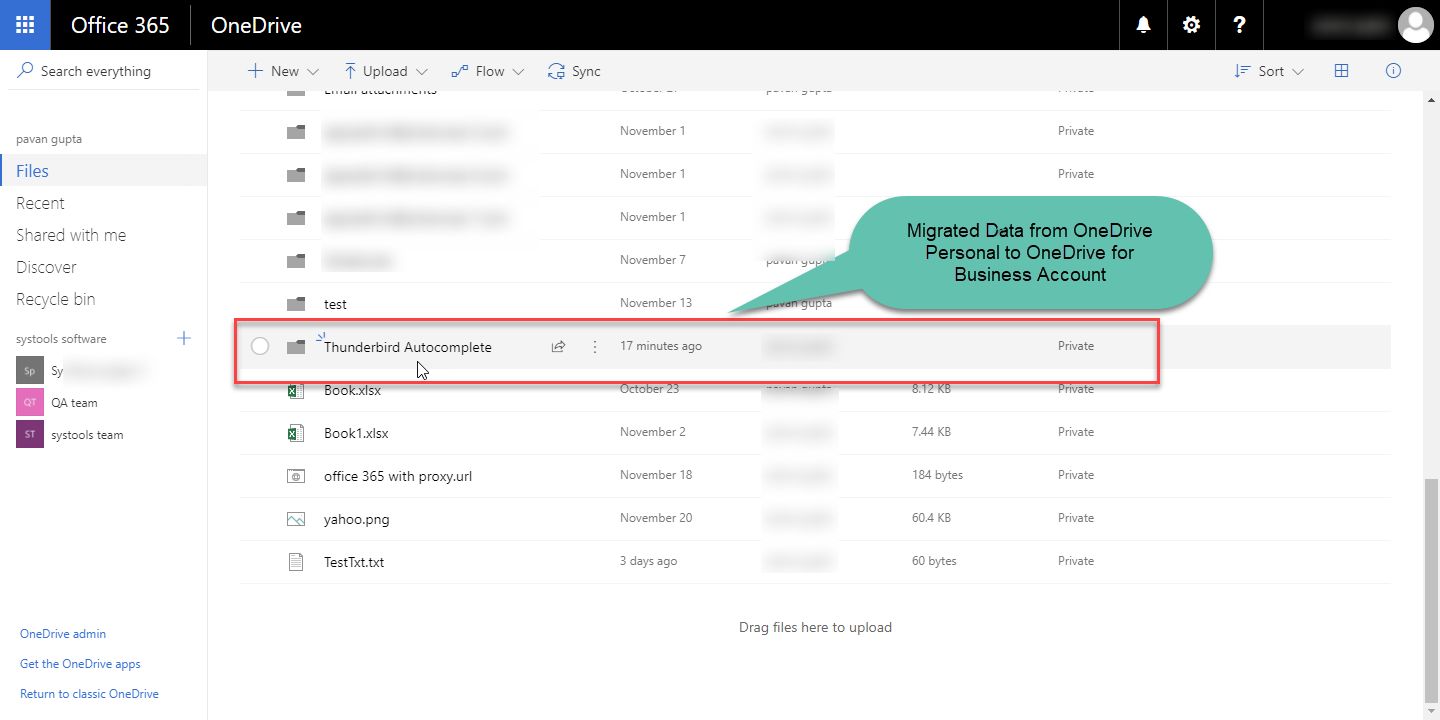Screen dimensions: 1440x720
Task: Click Get the OneDrive apps link
Action: [80, 664]
